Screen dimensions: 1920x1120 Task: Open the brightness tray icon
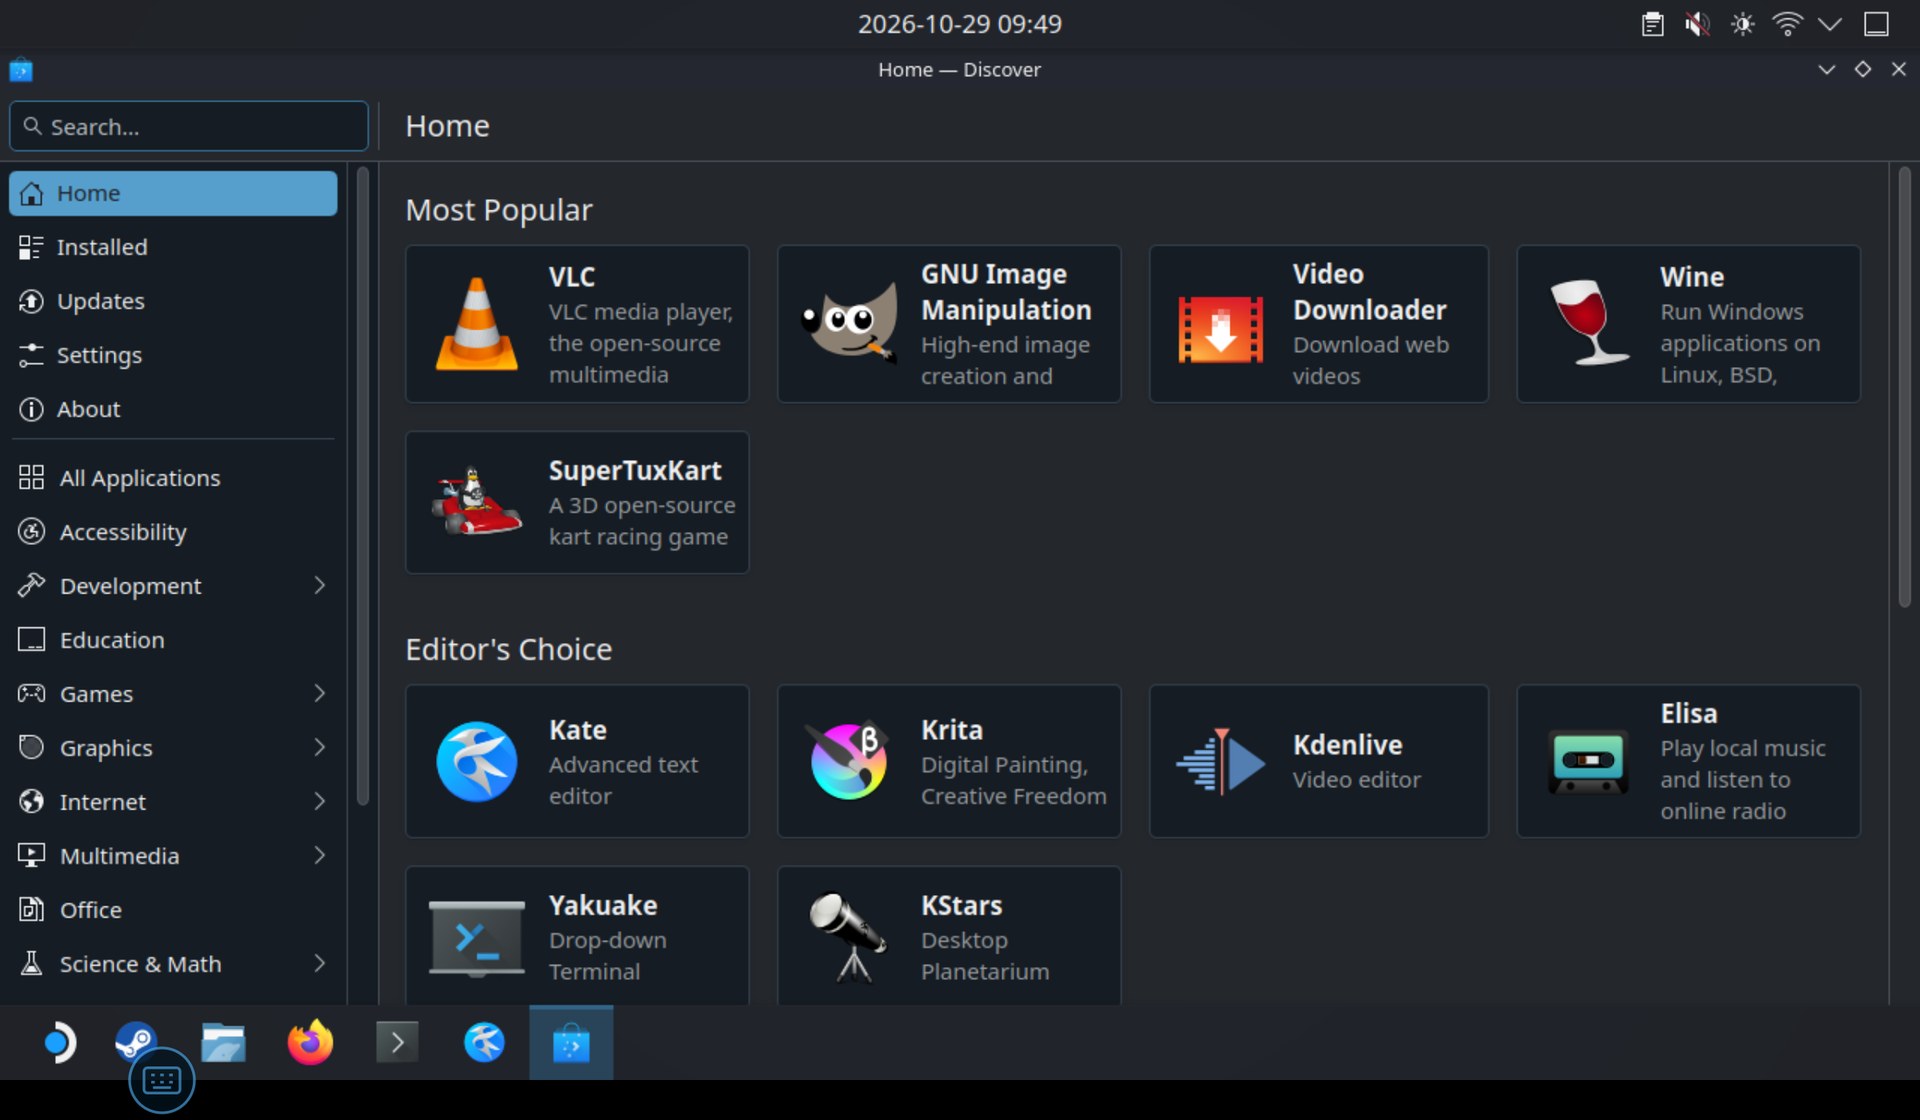pos(1742,24)
